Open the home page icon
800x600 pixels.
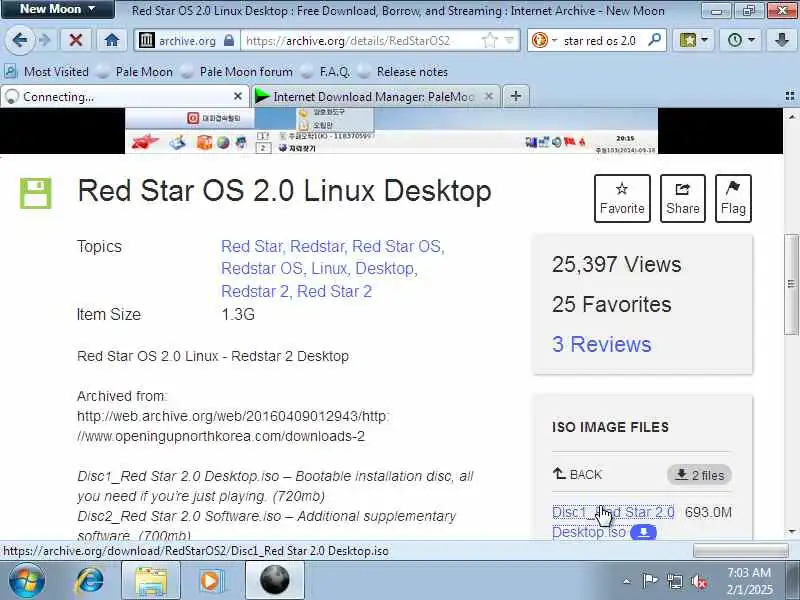(x=112, y=40)
